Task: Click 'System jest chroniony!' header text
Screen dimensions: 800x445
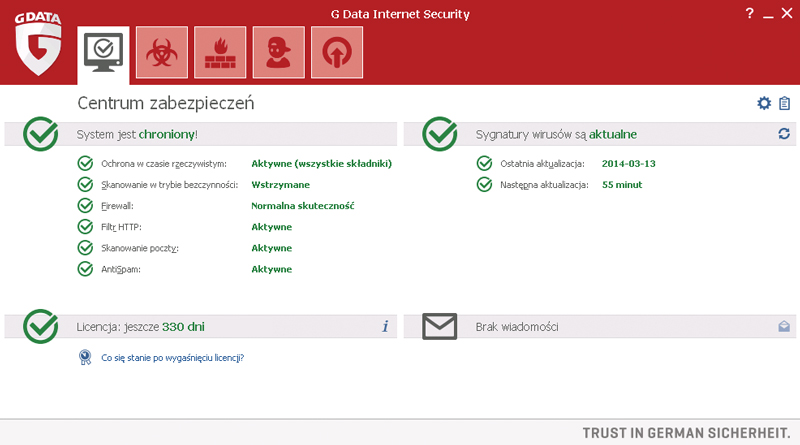Action: (137, 135)
